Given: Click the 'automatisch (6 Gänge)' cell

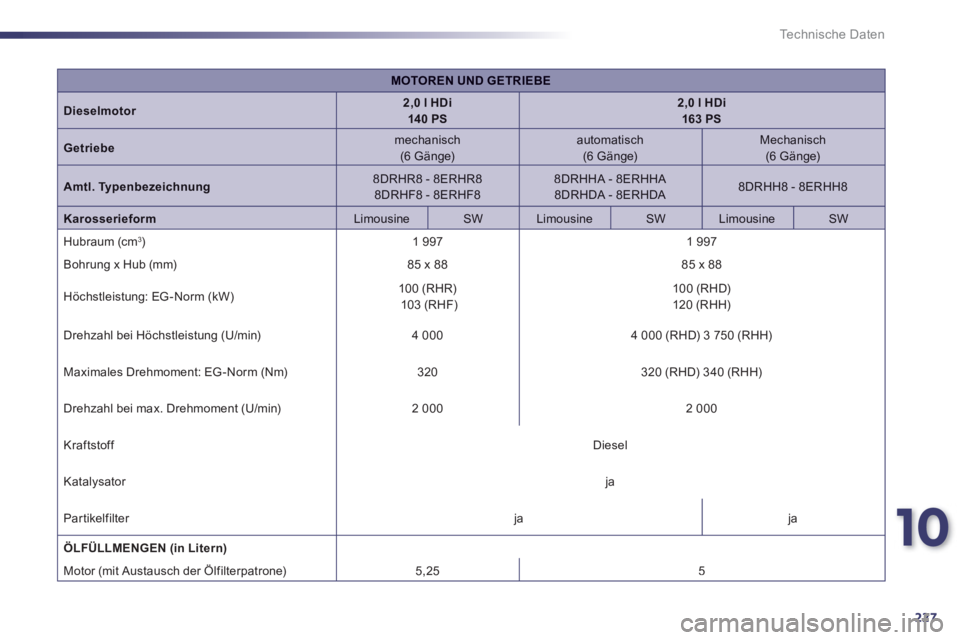Looking at the screenshot, I should pos(610,148).
